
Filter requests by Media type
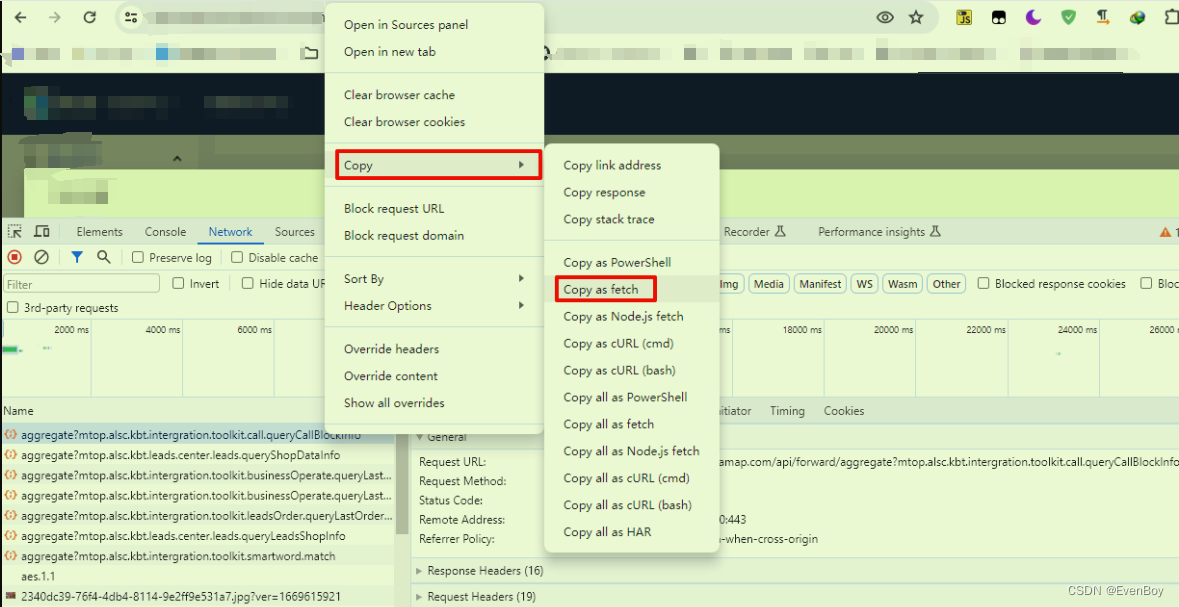[x=768, y=284]
